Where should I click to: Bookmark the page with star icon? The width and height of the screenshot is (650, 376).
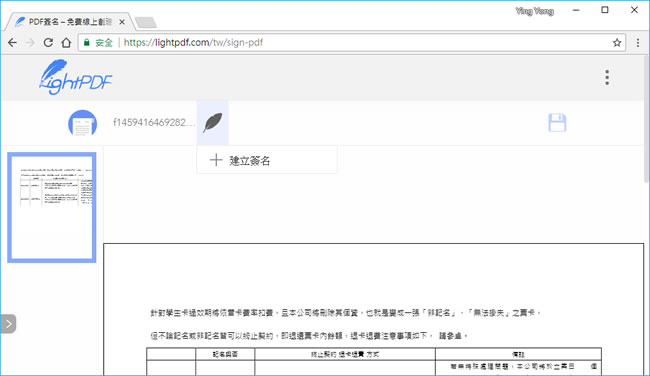click(617, 43)
